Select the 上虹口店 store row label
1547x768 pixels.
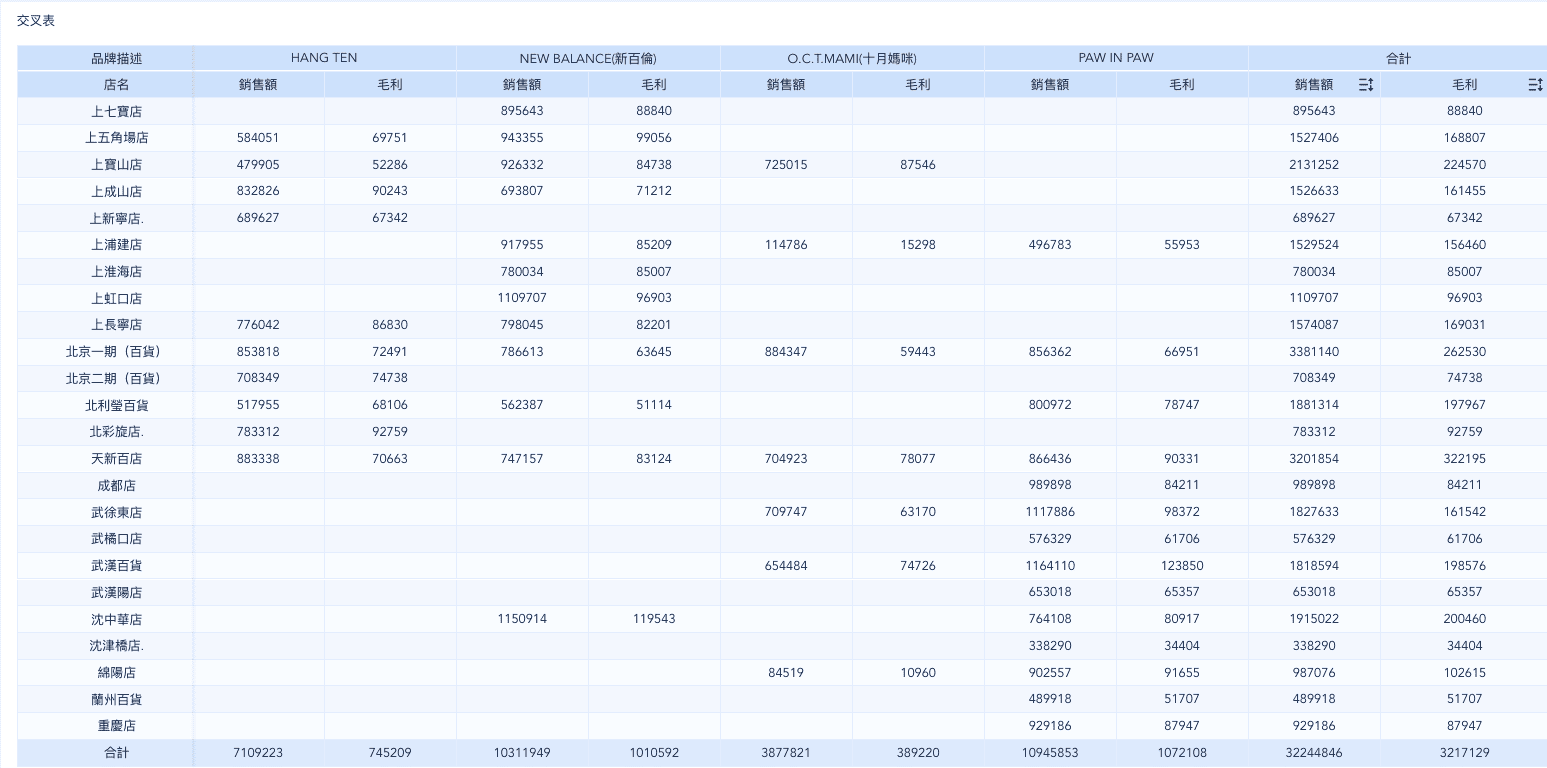click(x=117, y=298)
